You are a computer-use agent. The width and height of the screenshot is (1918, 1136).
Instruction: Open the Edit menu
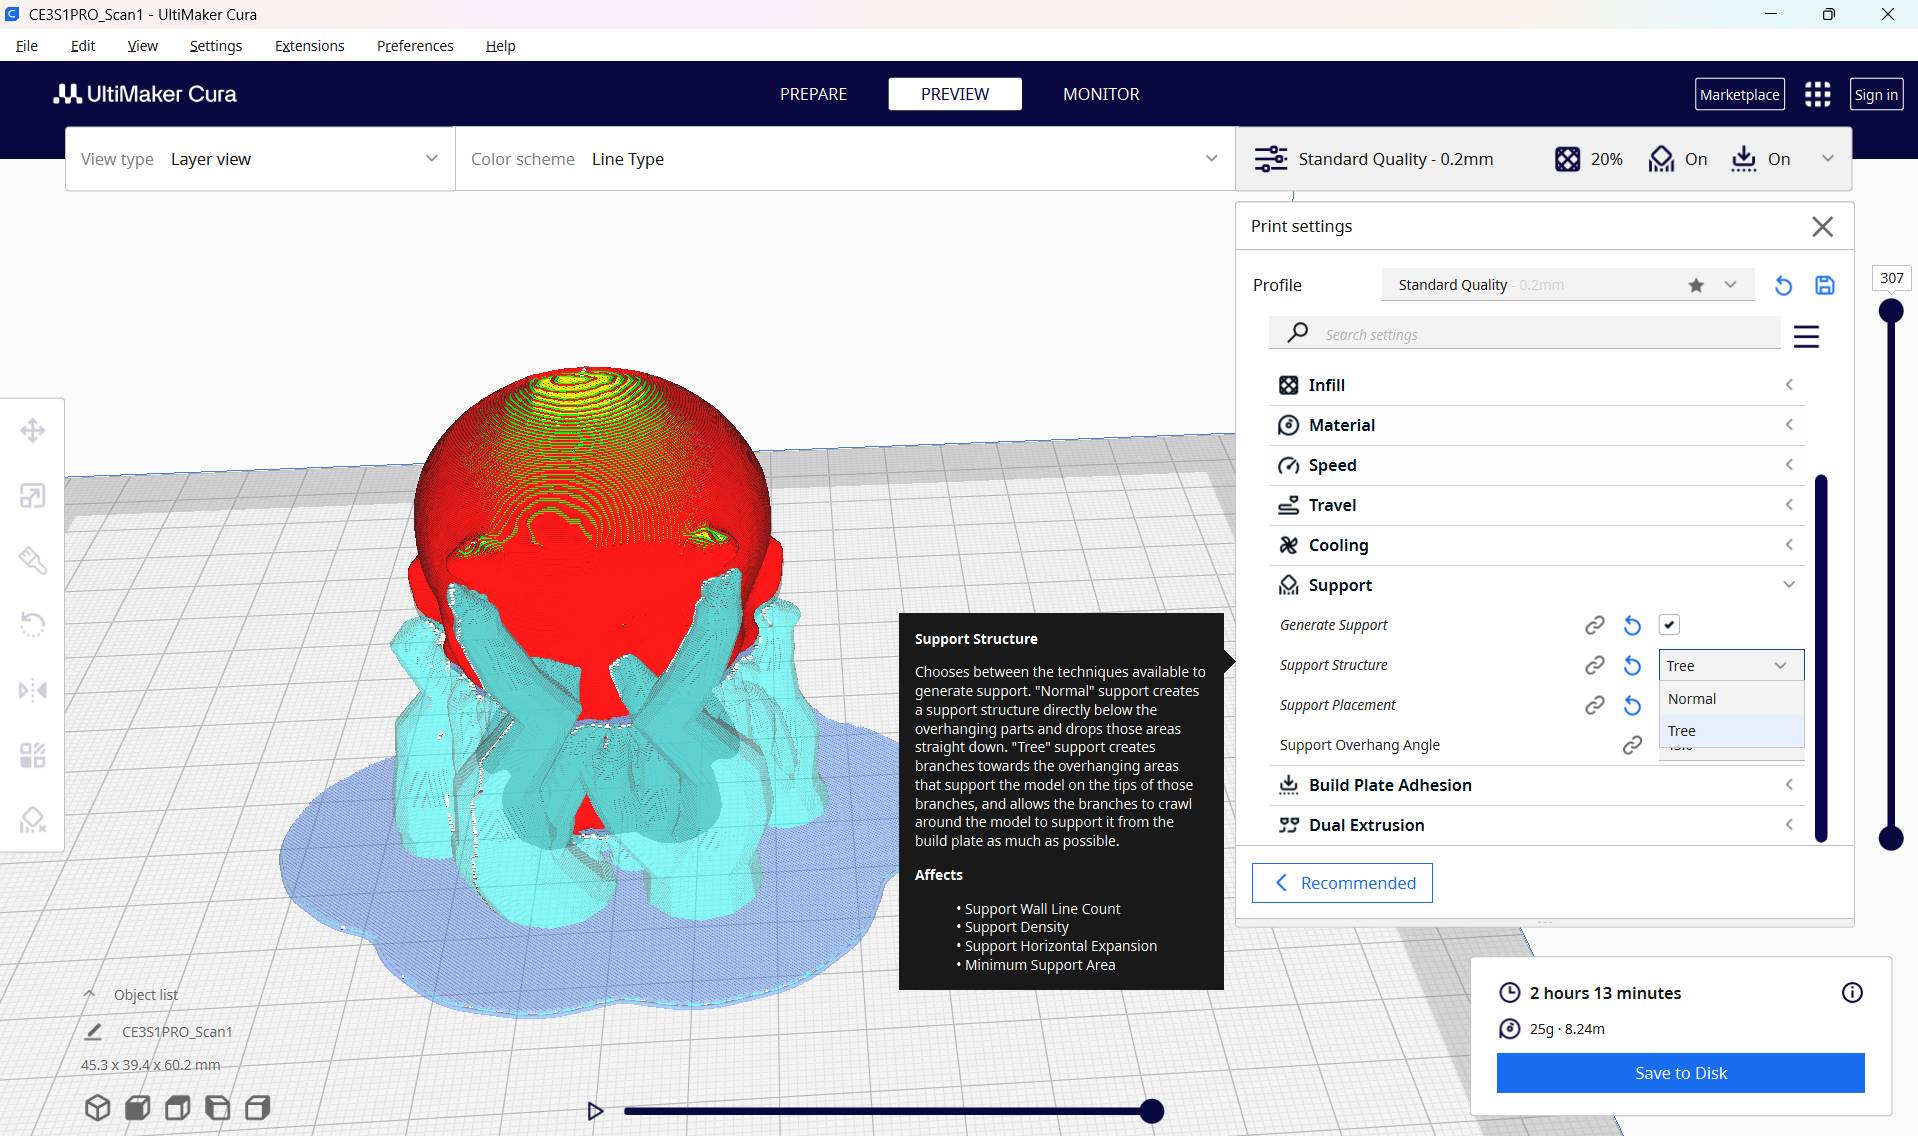pos(83,46)
